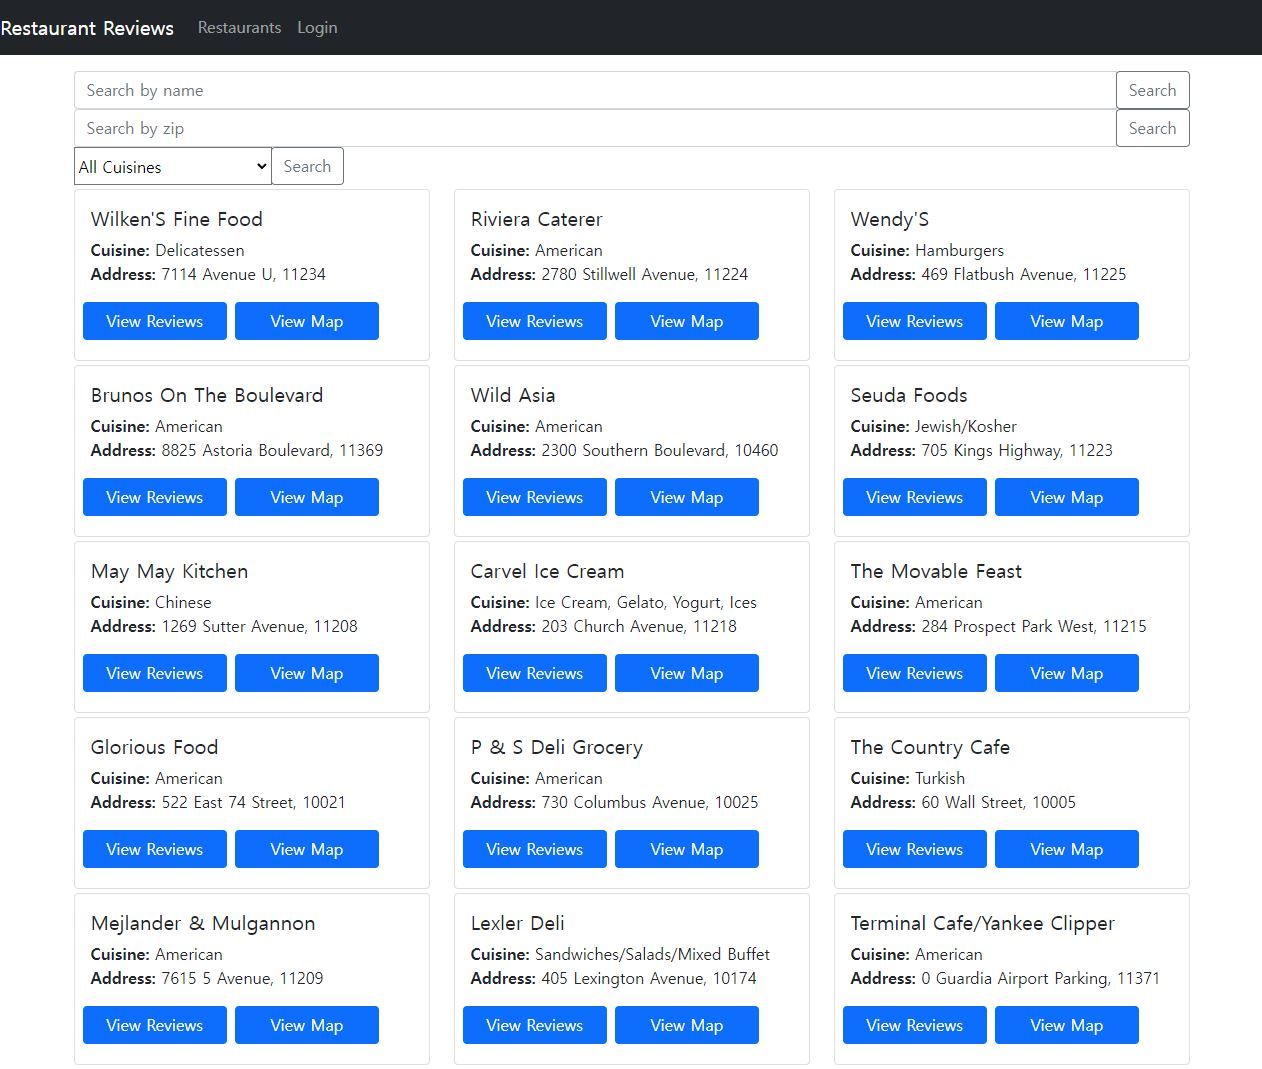Screen dimensions: 1262x1069
Task: View reviews for Wild Asia
Action: (534, 497)
